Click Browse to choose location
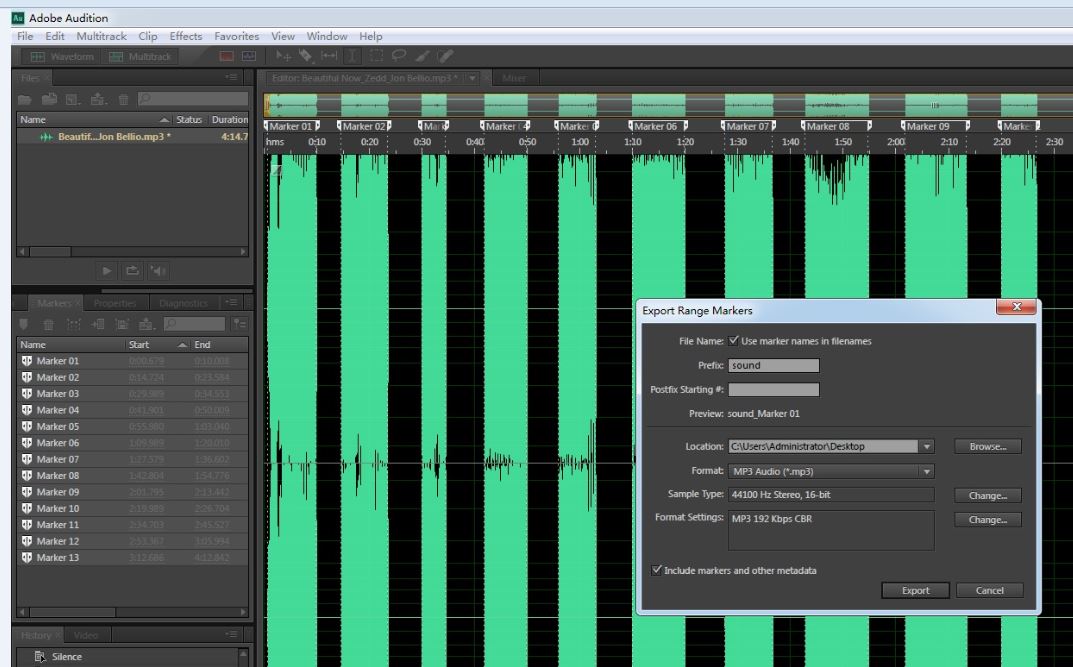The height and width of the screenshot is (667, 1073). 987,447
